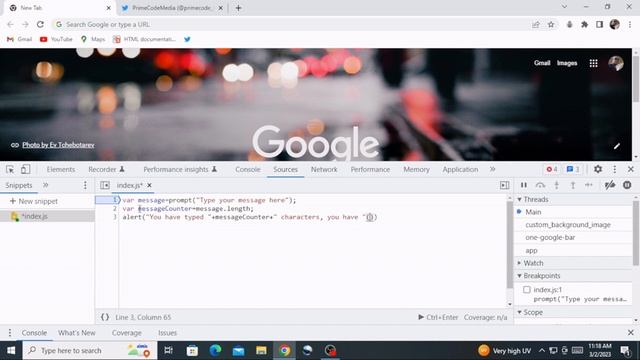Click the blue issues counter badge
The width and height of the screenshot is (640, 360).
tap(573, 169)
